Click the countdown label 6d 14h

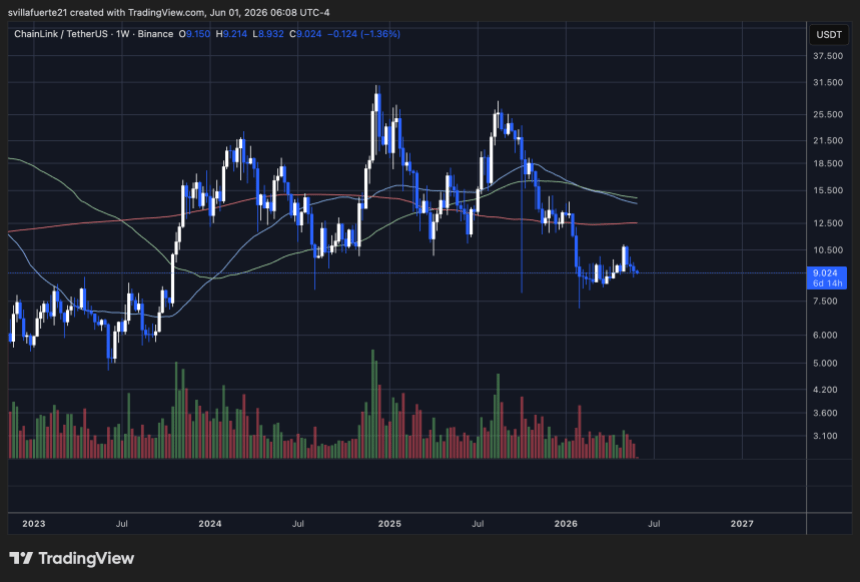(827, 283)
